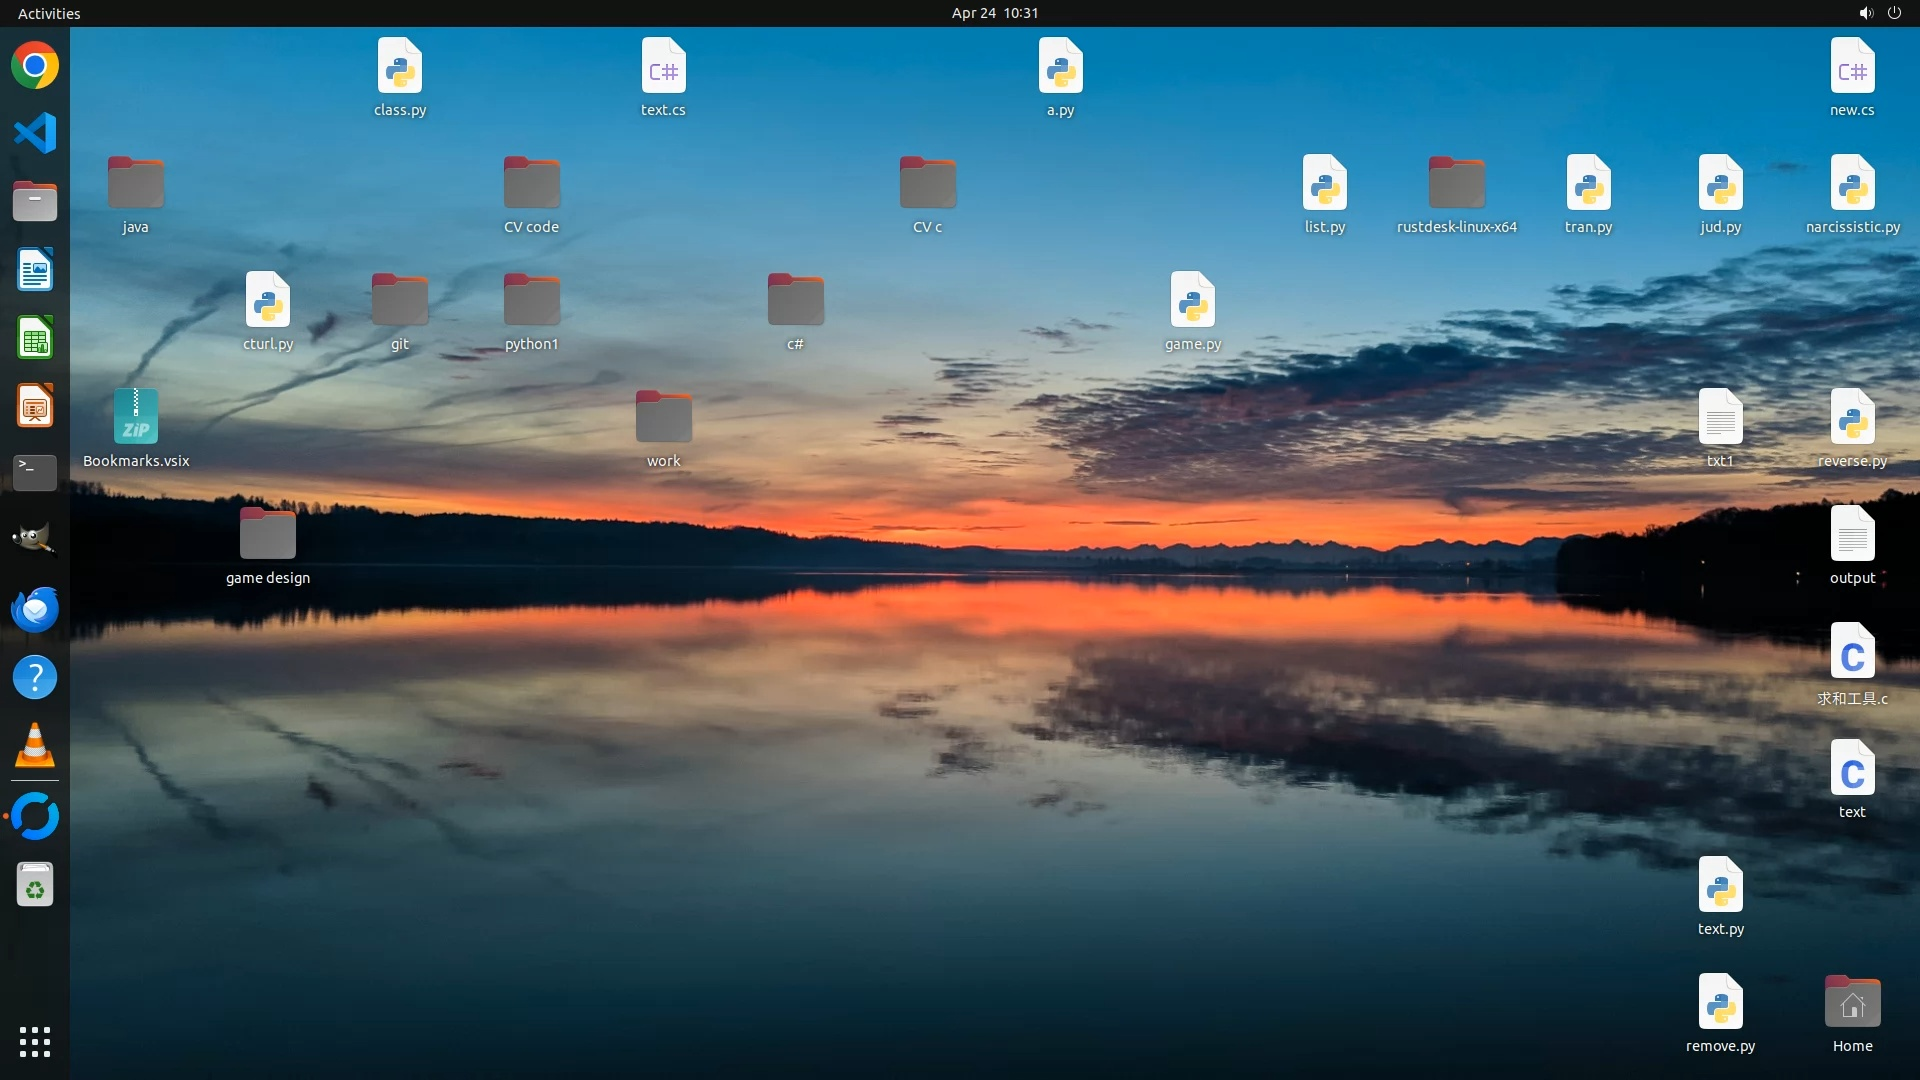The width and height of the screenshot is (1920, 1080).
Task: Launch Thunderbird mail from the dock
Action: 35,609
